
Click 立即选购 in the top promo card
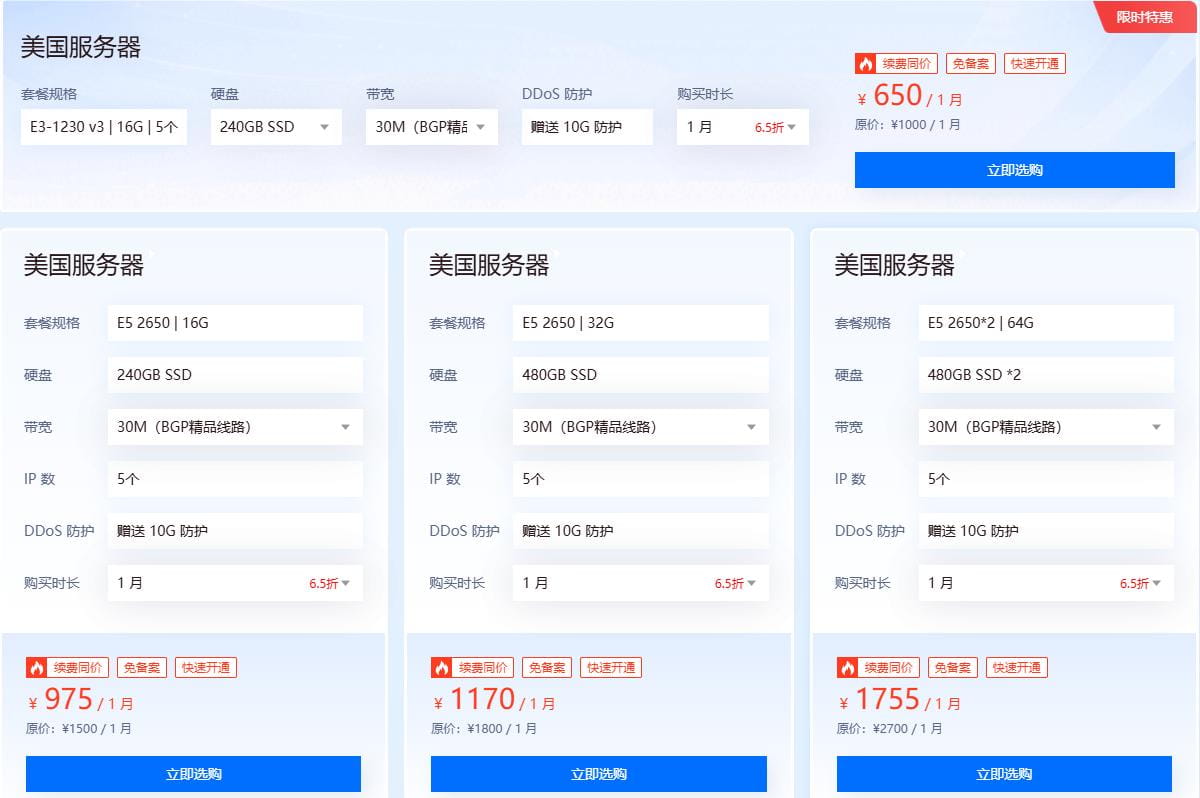click(x=1014, y=169)
